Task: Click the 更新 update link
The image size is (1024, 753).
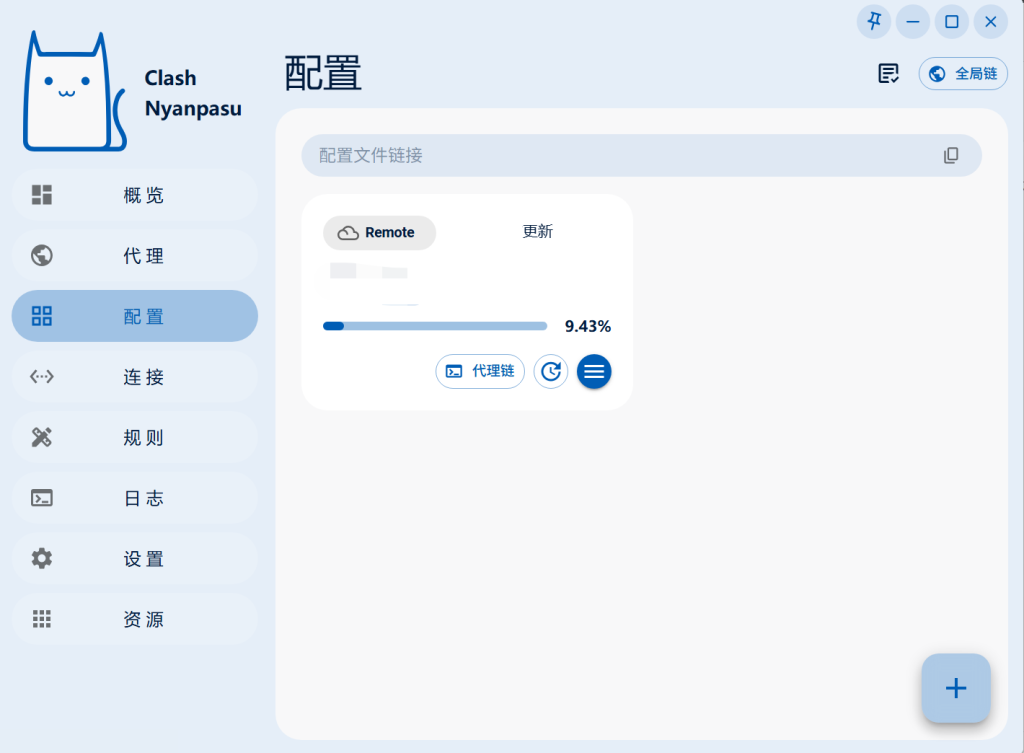Action: (x=538, y=231)
